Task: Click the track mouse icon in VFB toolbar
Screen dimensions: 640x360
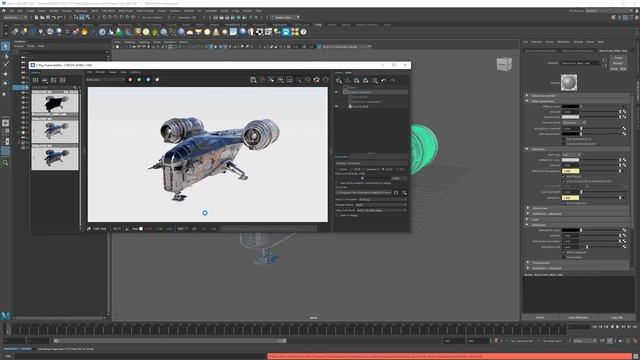Action: point(271,80)
